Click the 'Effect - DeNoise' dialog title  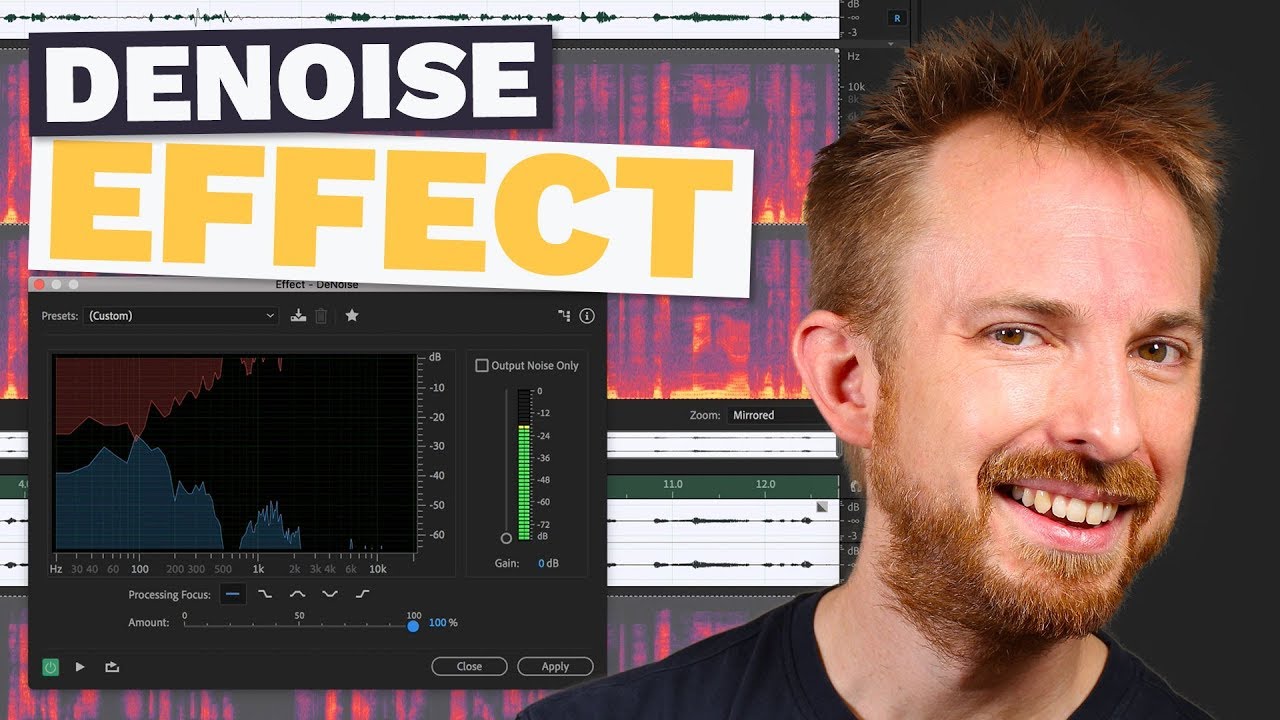coord(317,285)
